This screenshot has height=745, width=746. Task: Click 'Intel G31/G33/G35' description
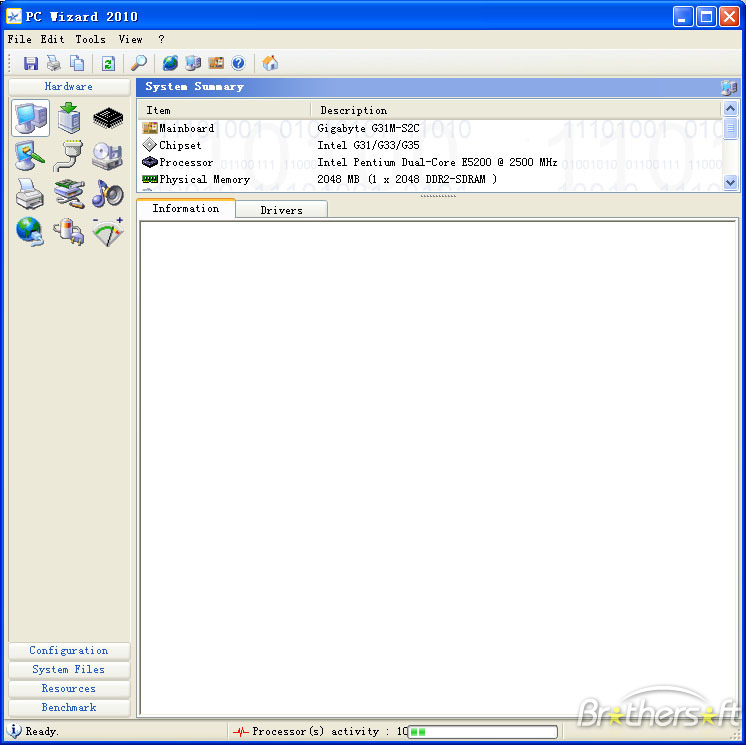368,145
